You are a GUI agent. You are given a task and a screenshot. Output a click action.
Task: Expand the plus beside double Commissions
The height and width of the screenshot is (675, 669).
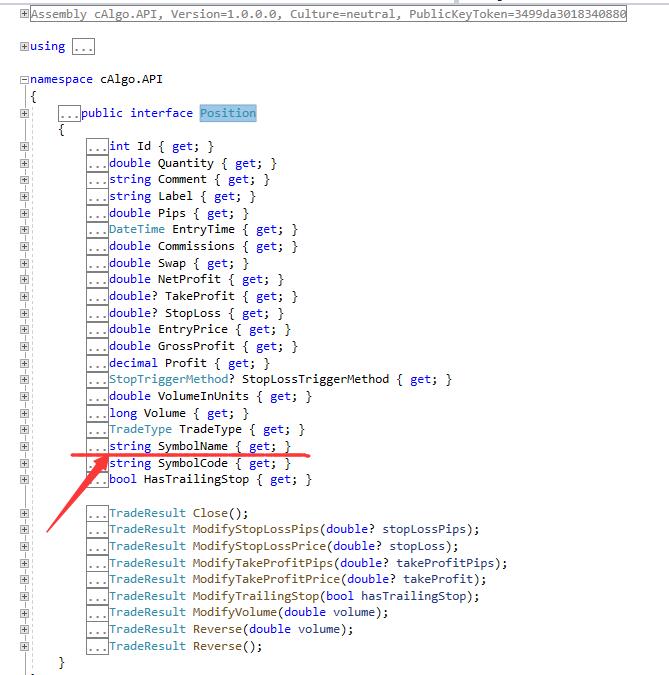tap(25, 246)
